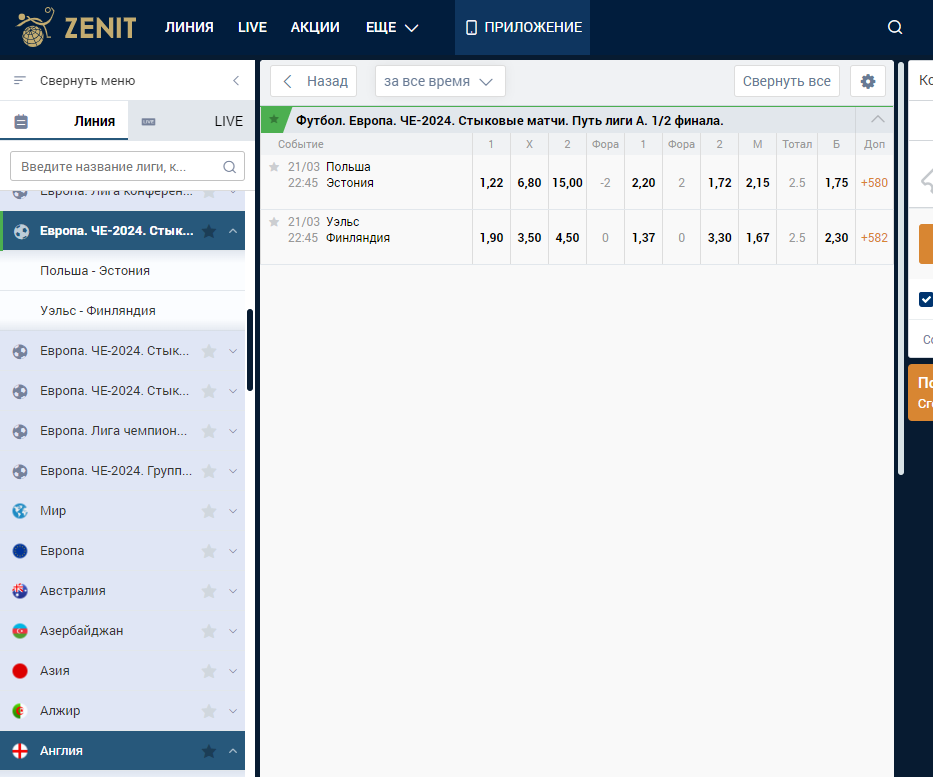Click the Англия flag icon
The height and width of the screenshot is (777, 933).
(x=20, y=751)
